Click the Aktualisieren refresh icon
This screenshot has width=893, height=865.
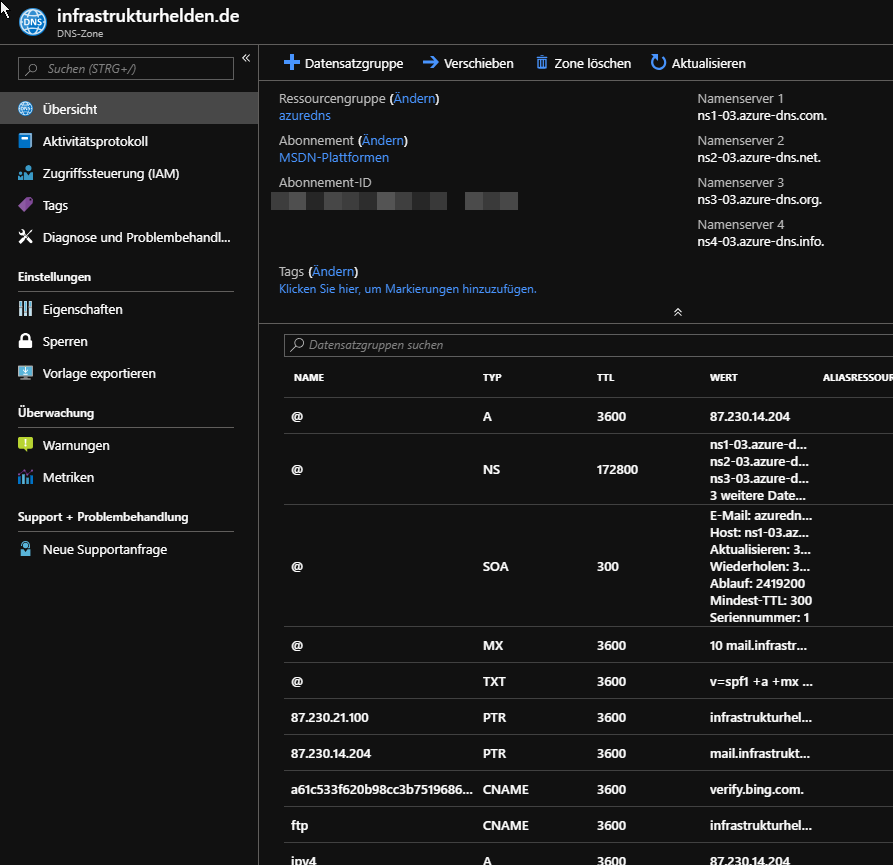(x=658, y=62)
